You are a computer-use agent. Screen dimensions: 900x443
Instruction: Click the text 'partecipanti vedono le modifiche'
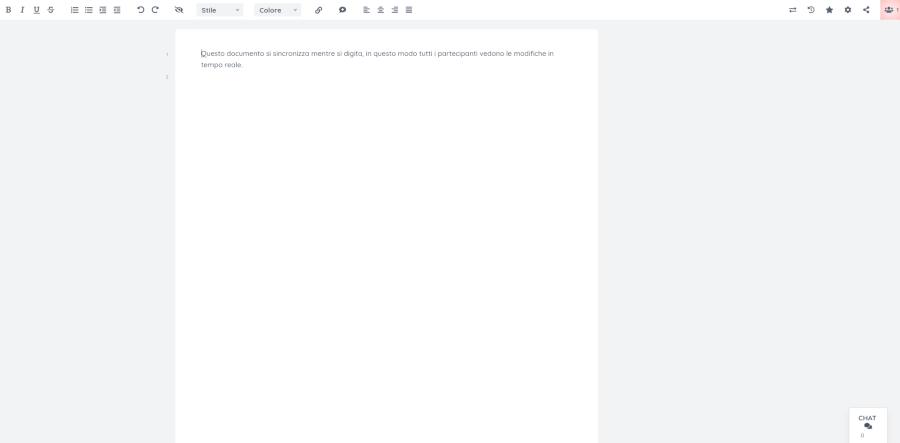click(492, 53)
